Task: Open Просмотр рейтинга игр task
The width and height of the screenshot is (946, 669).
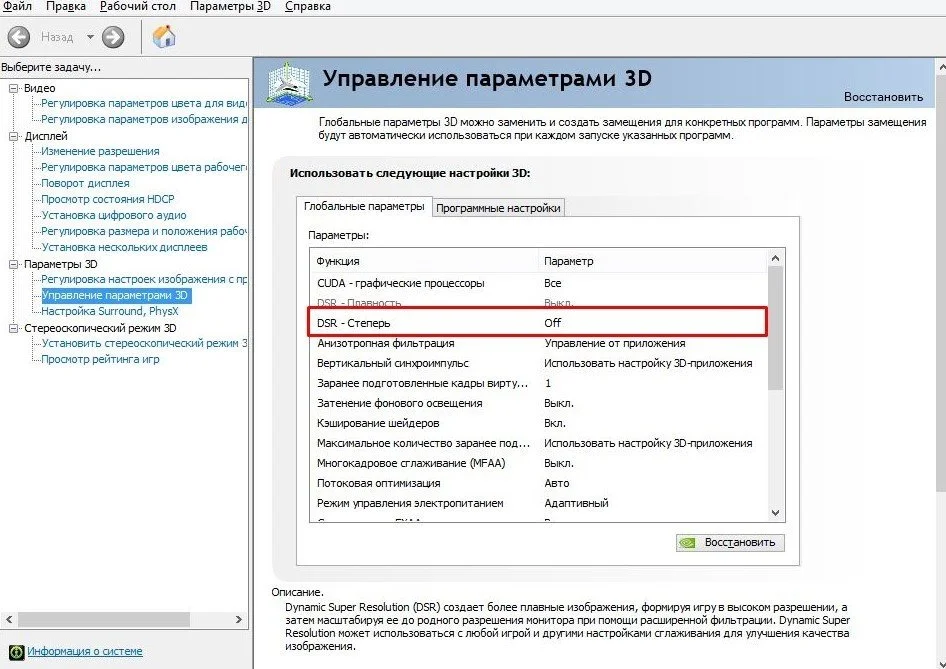Action: coord(100,360)
